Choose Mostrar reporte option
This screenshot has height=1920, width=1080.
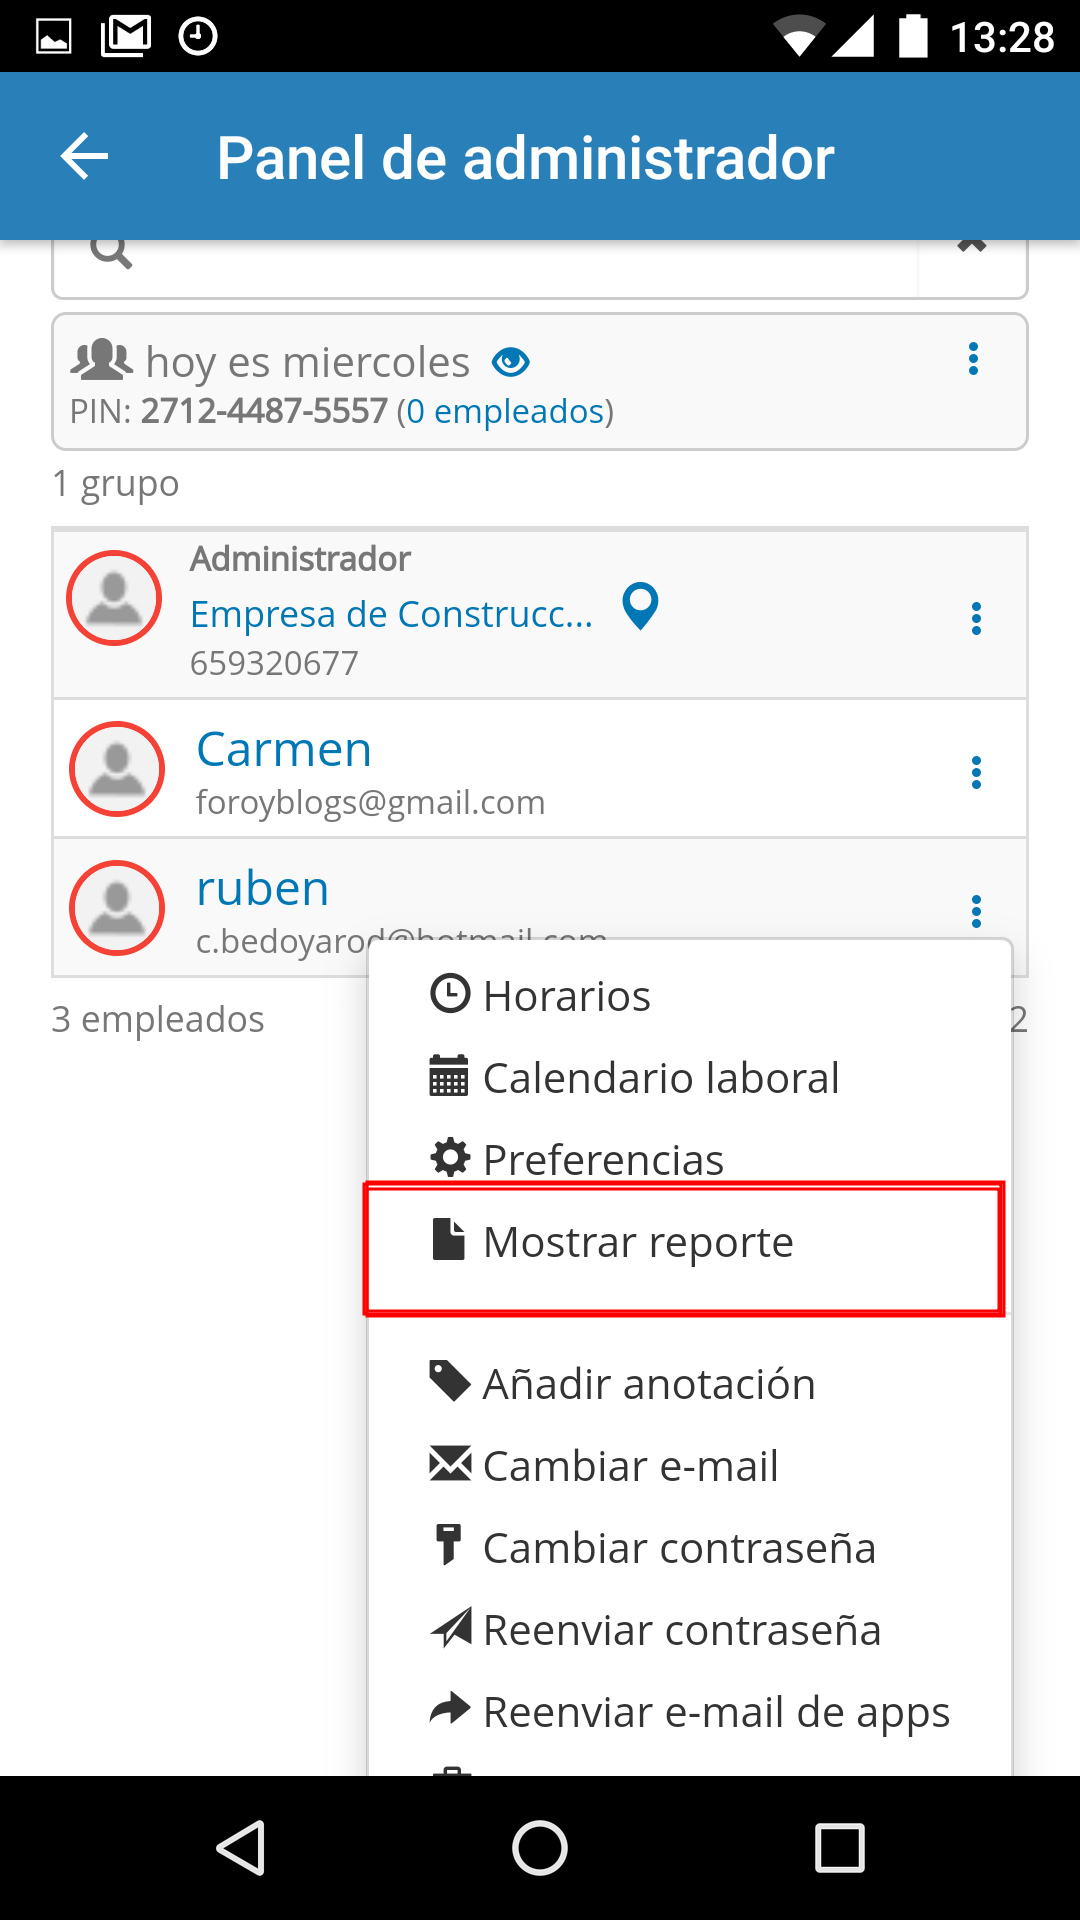click(x=638, y=1242)
